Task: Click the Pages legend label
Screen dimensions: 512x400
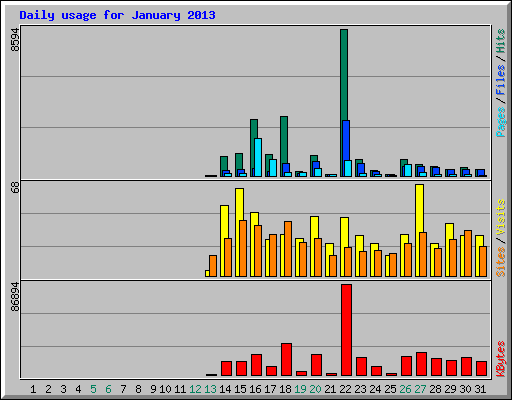Action: click(501, 122)
